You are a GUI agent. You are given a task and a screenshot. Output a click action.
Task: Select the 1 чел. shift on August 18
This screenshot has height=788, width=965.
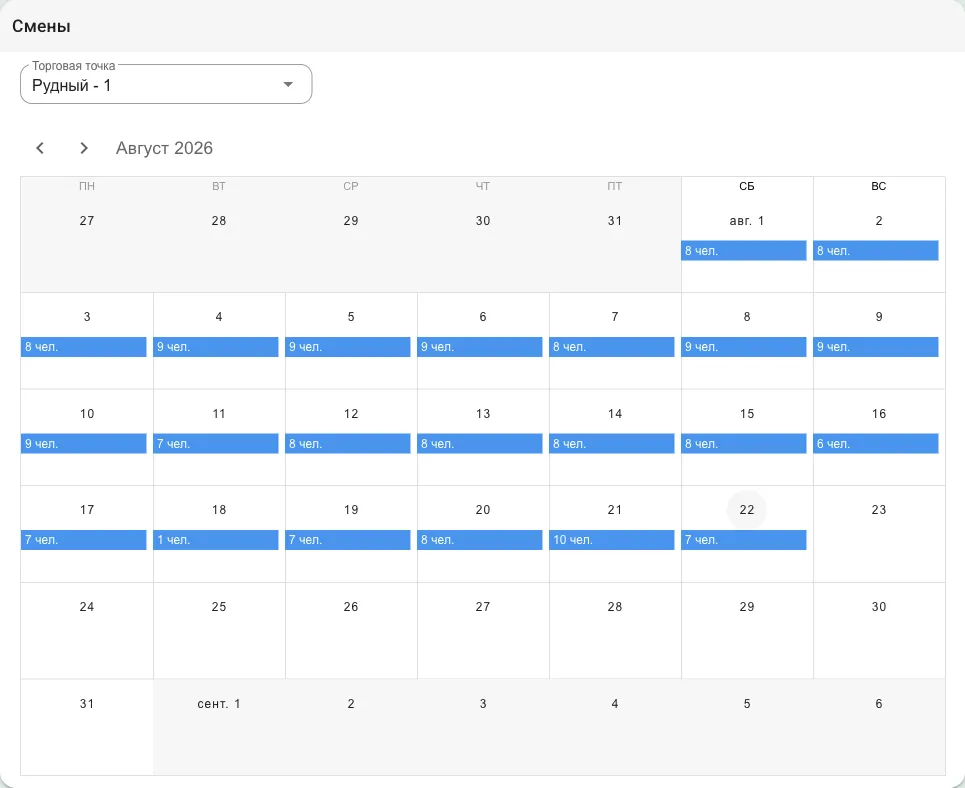coord(215,540)
